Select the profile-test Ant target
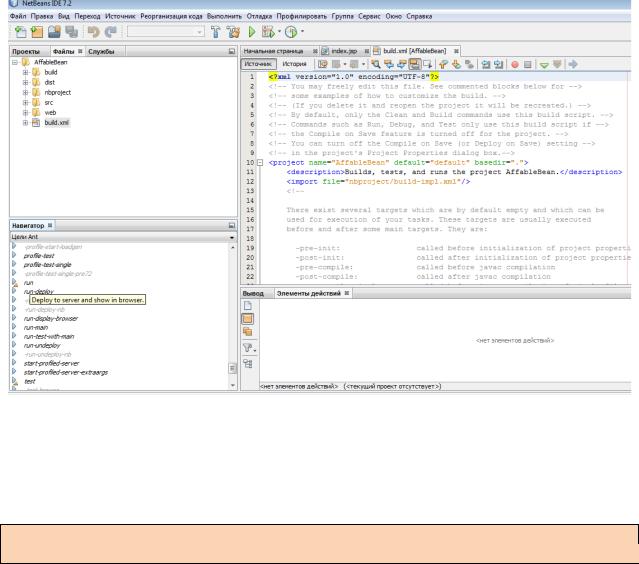The image size is (639, 564). [39, 256]
